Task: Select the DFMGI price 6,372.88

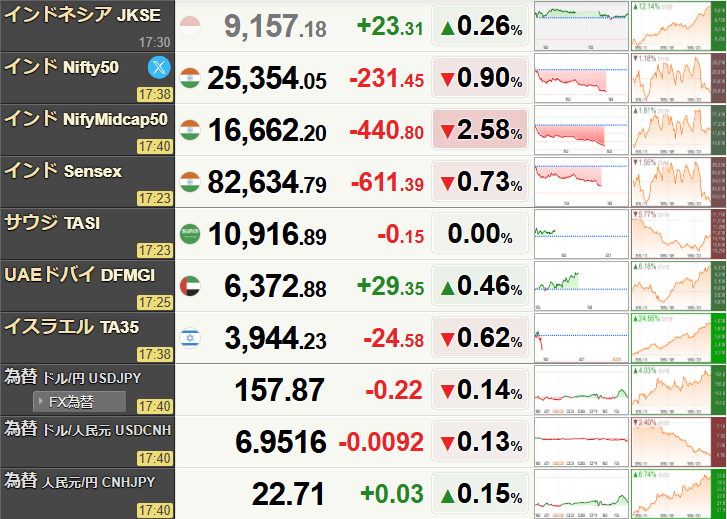Action: [x=275, y=286]
